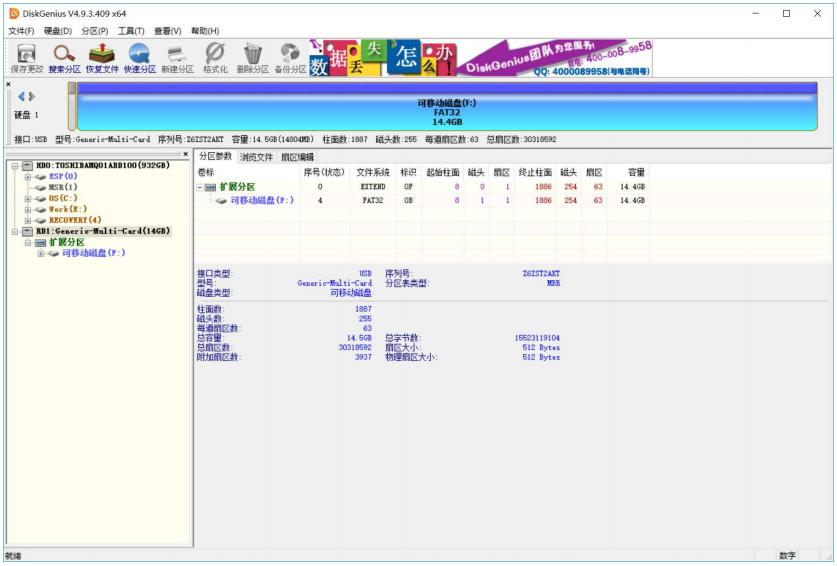Expand the Work(E:) partition node
The height and width of the screenshot is (566, 837).
(28, 209)
